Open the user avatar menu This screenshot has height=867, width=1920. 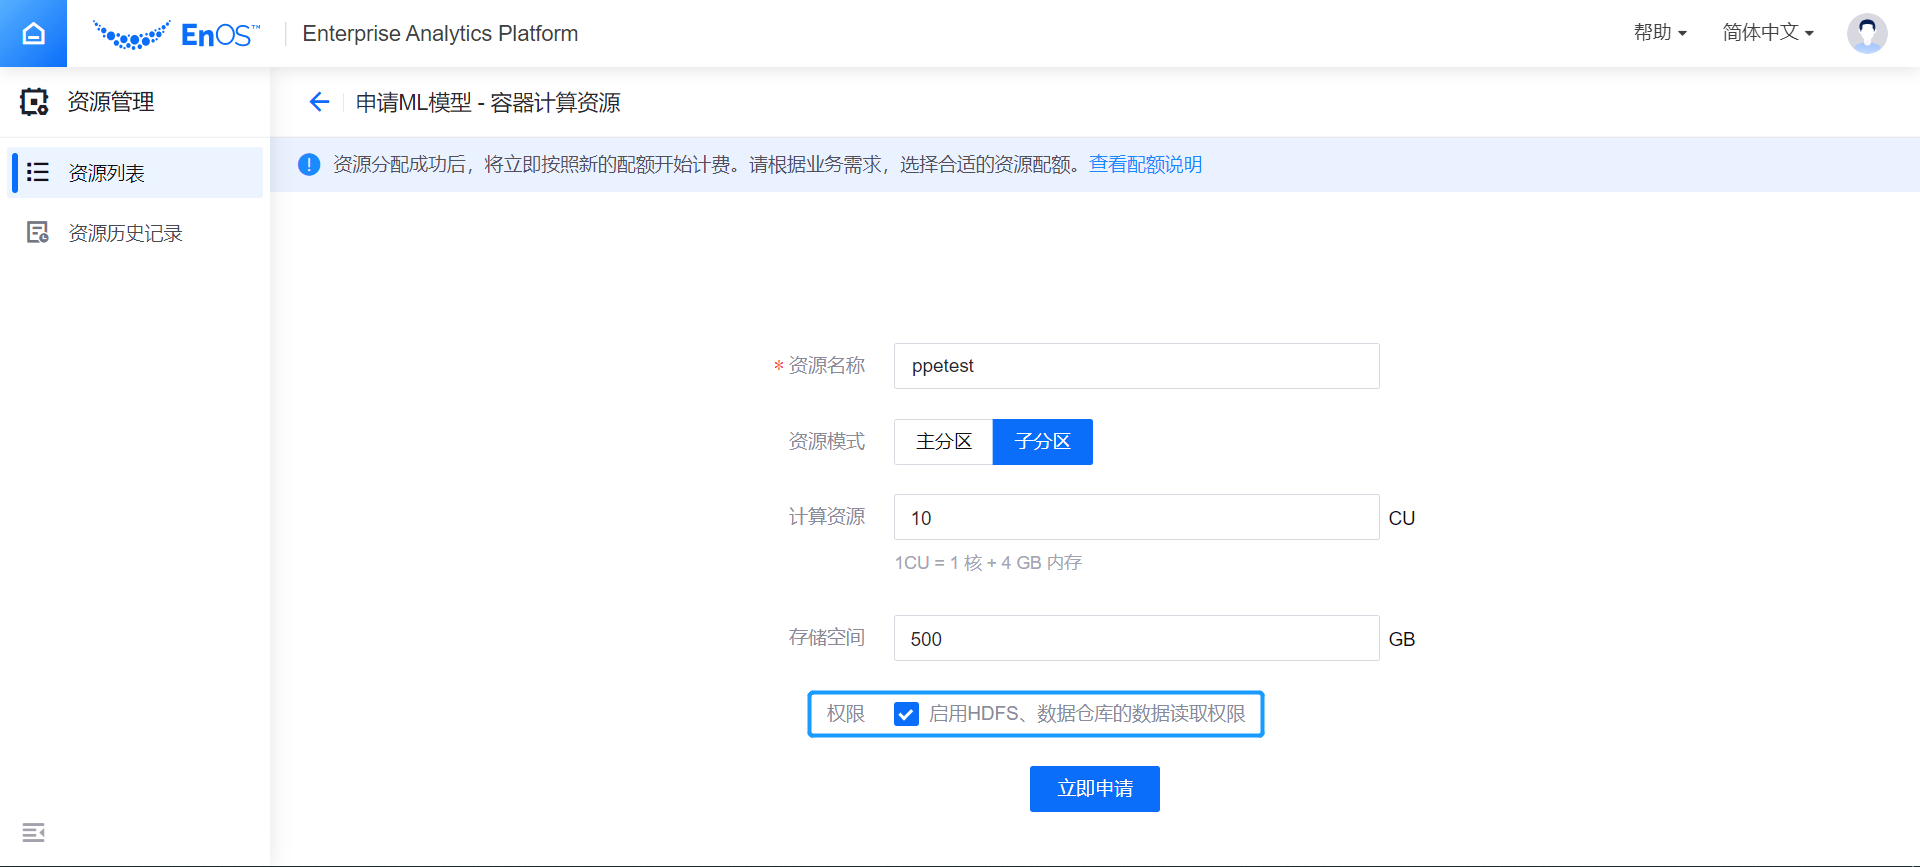coord(1866,33)
